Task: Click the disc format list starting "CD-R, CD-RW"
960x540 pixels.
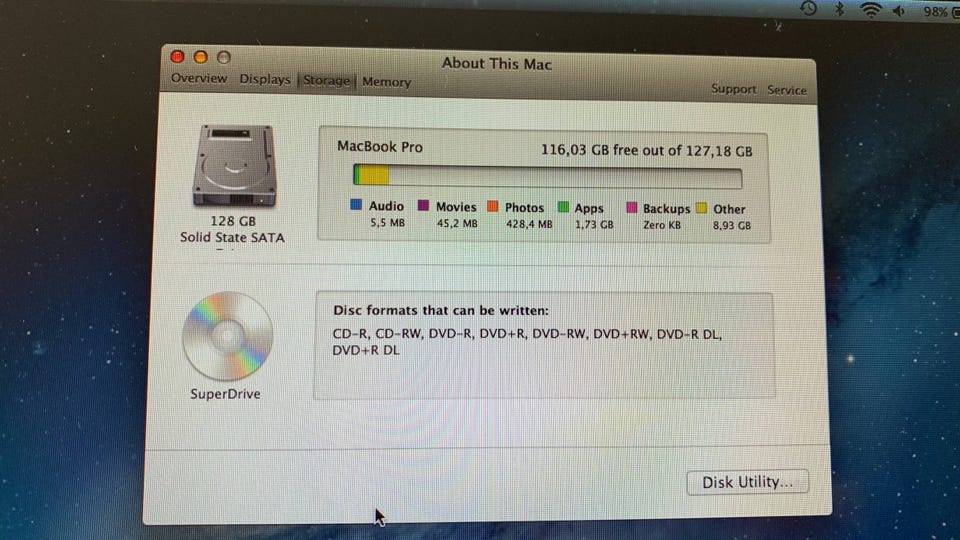Action: 527,342
